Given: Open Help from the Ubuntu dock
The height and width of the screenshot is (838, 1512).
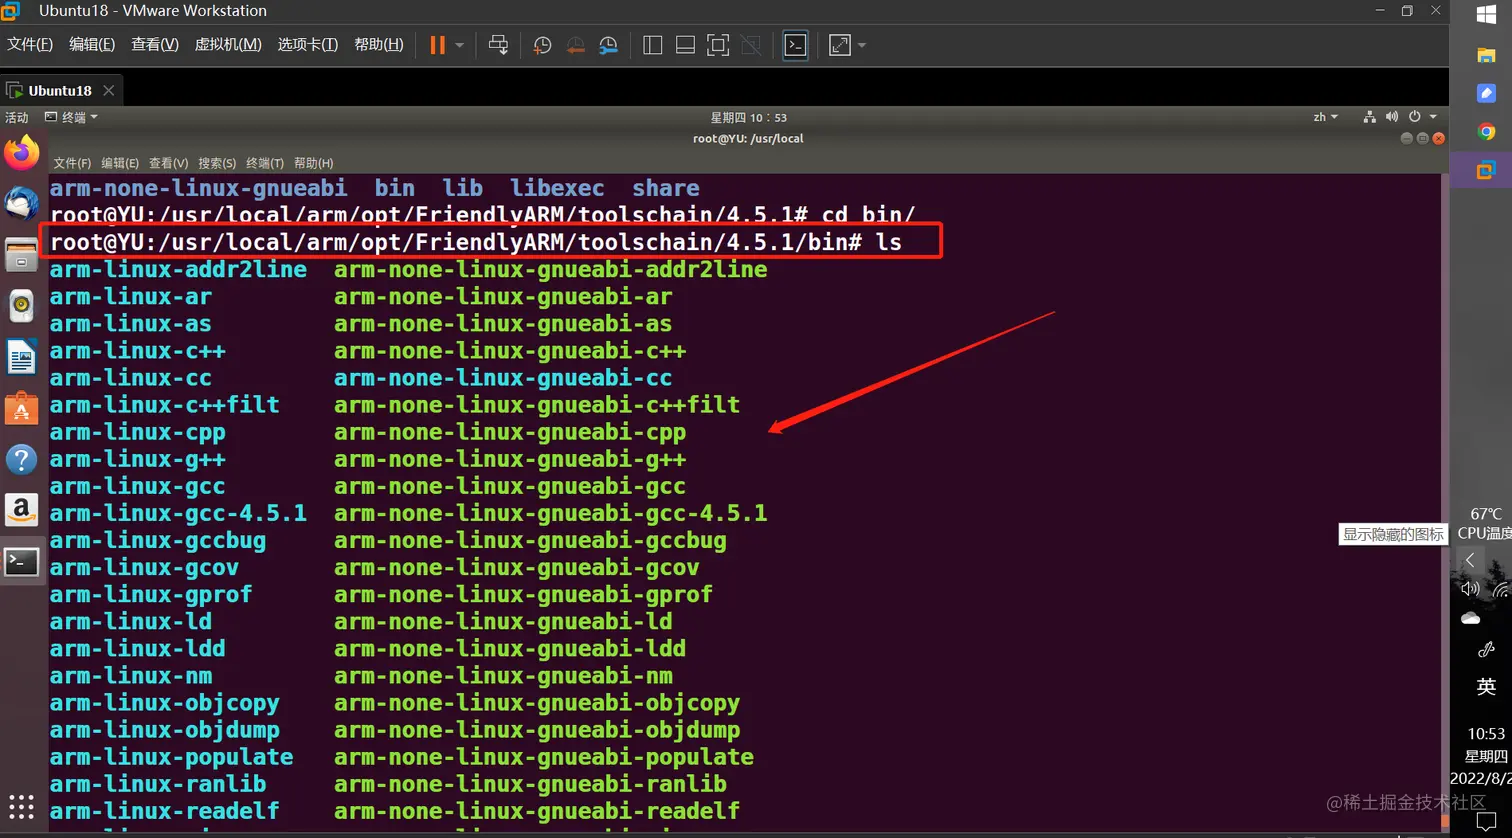Looking at the screenshot, I should click(x=21, y=459).
